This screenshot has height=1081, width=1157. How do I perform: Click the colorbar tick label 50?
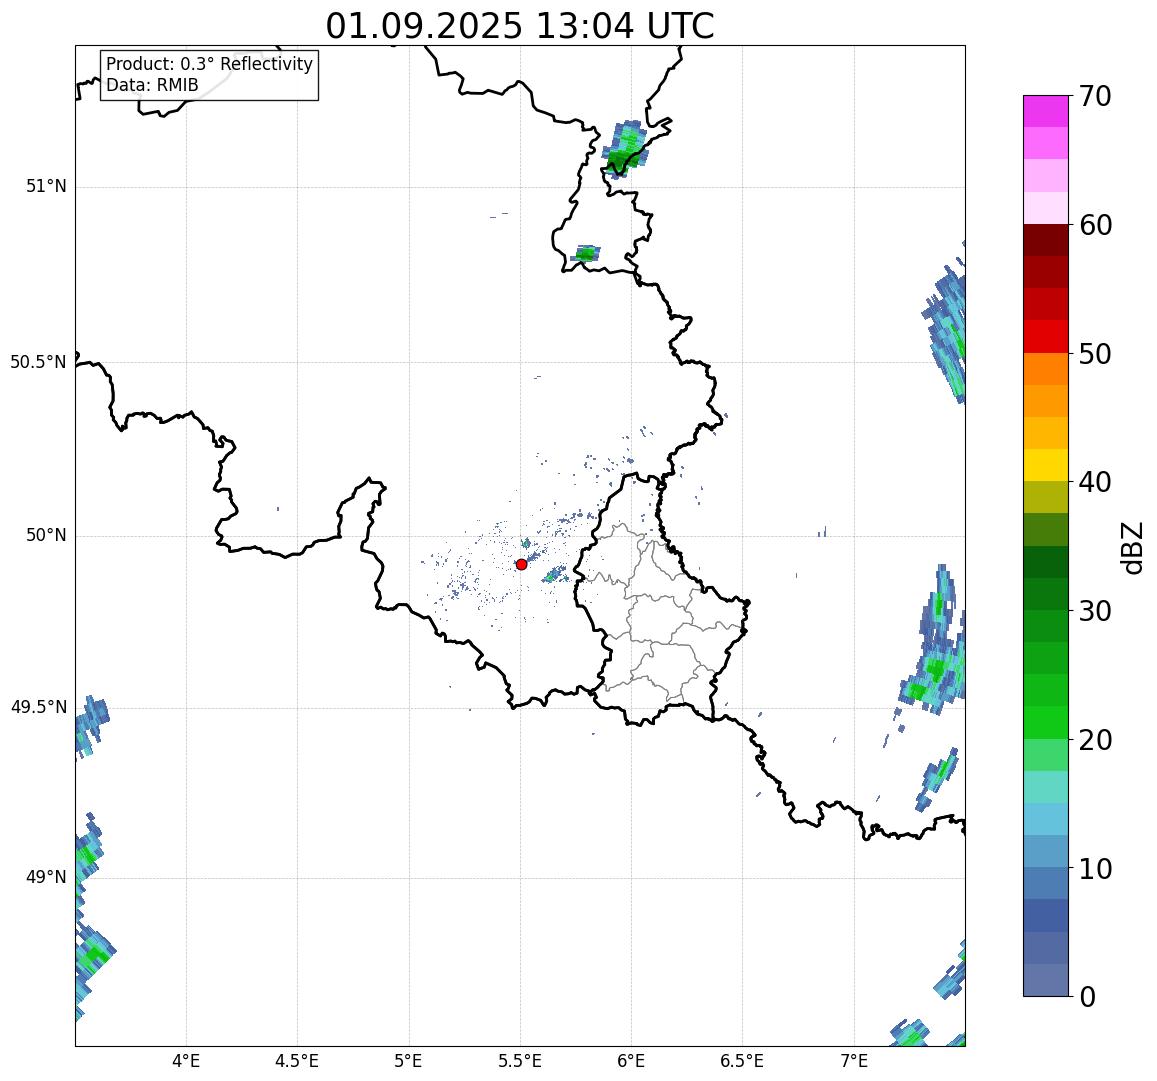[1095, 354]
